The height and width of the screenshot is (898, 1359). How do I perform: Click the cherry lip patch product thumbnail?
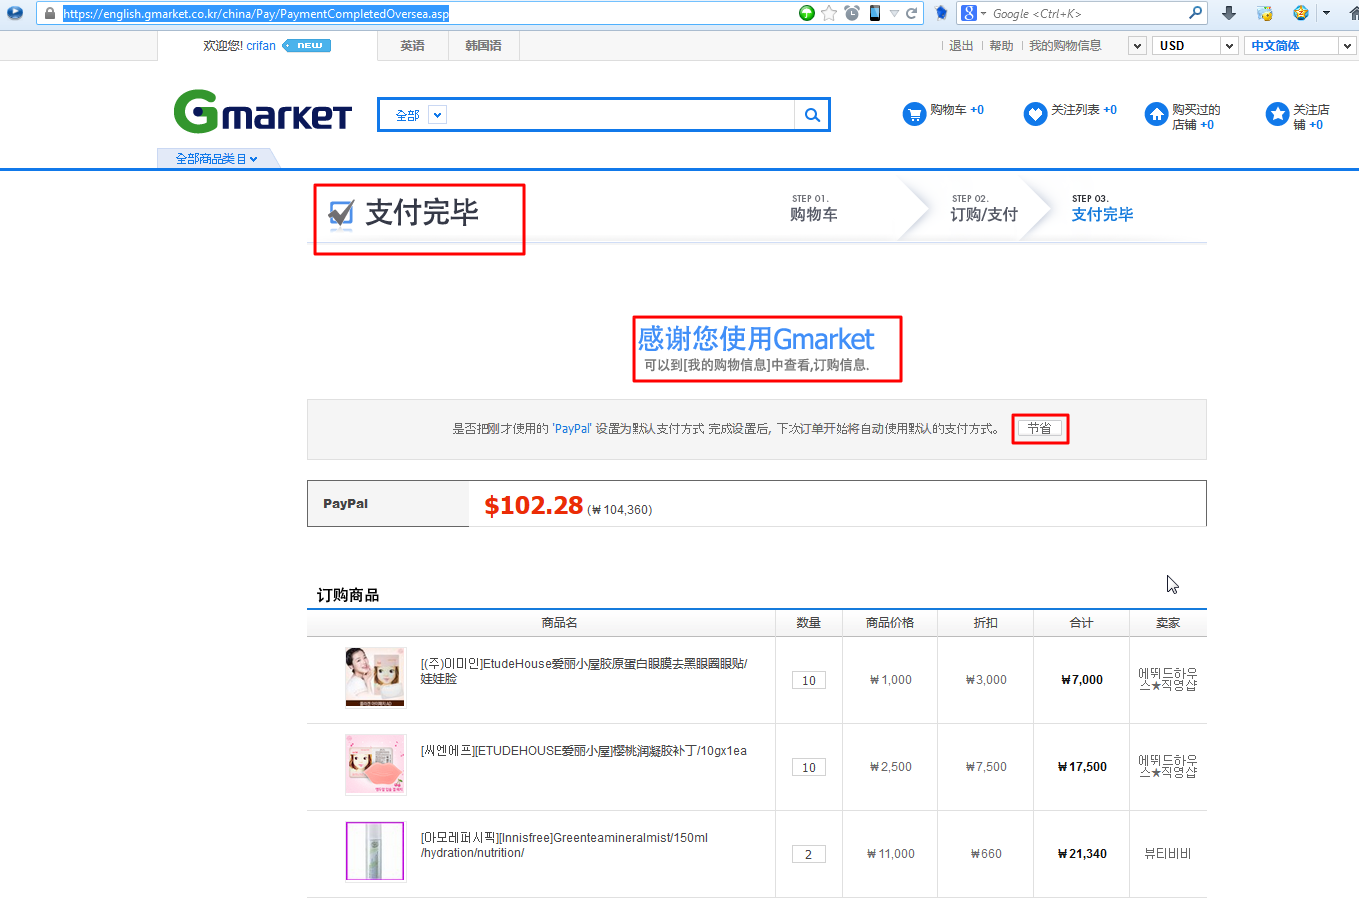tap(375, 764)
